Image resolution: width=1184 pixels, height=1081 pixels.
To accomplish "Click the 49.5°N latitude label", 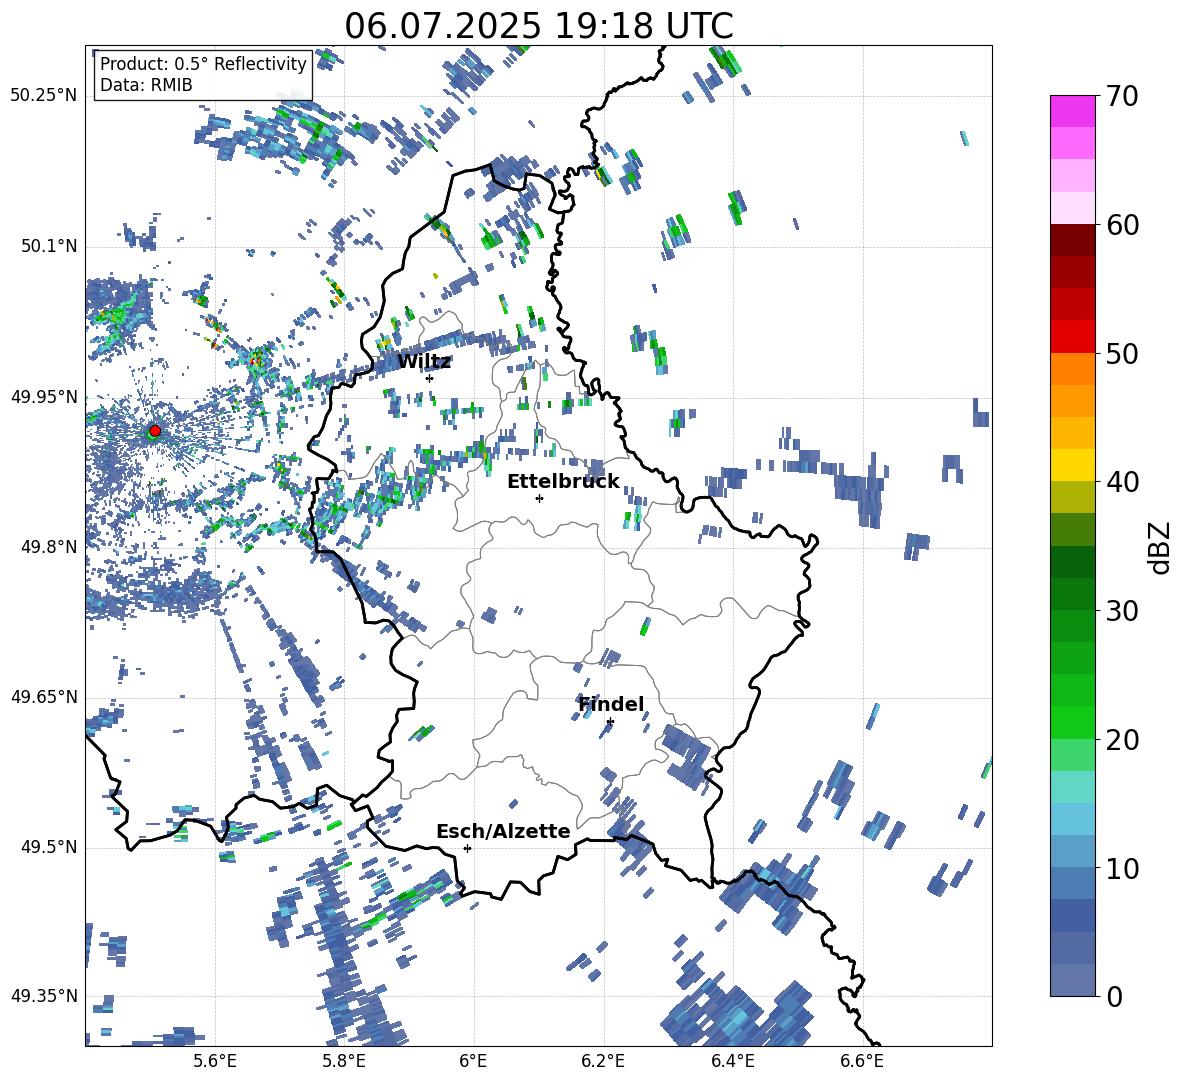I will 49,847.
